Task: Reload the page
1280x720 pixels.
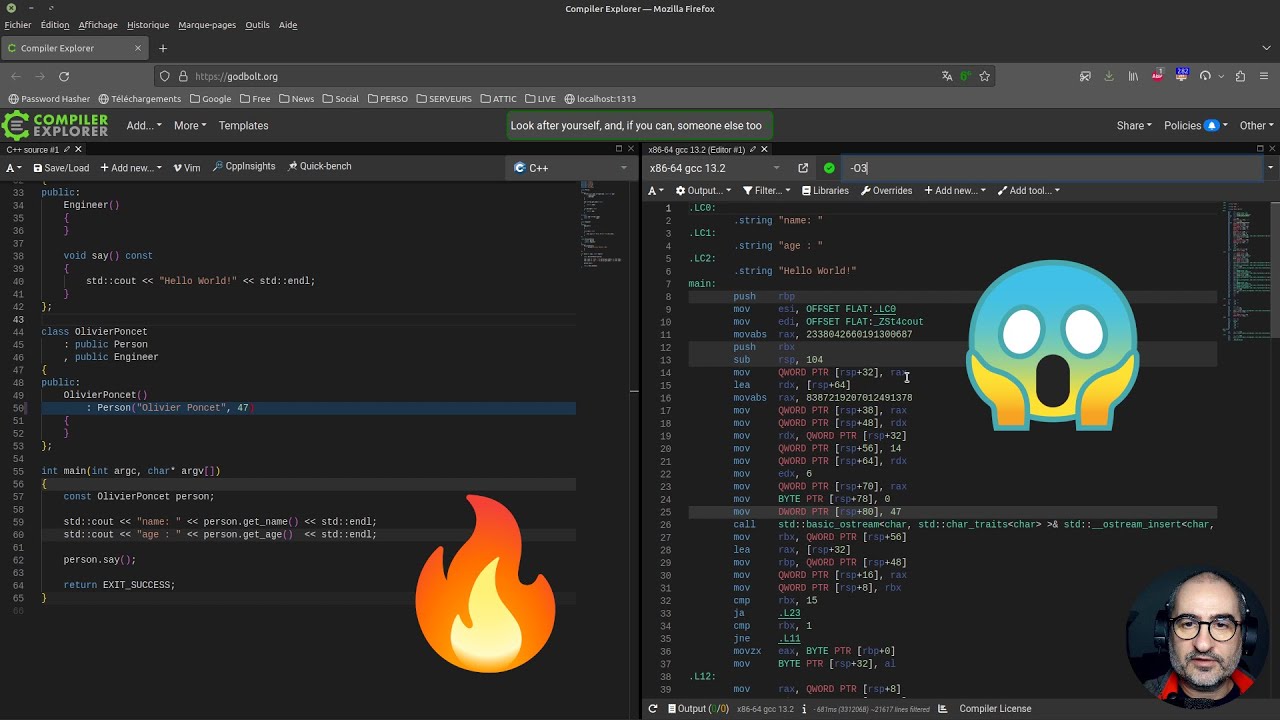Action: pos(64,76)
